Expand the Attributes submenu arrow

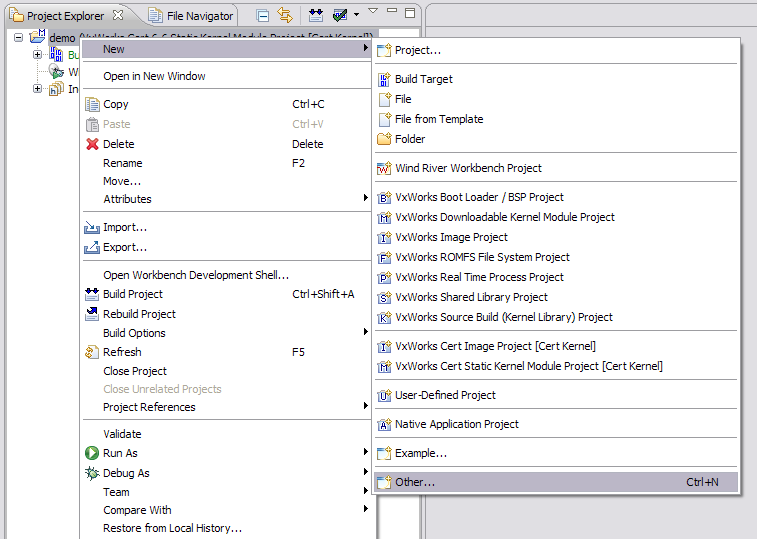(x=365, y=198)
